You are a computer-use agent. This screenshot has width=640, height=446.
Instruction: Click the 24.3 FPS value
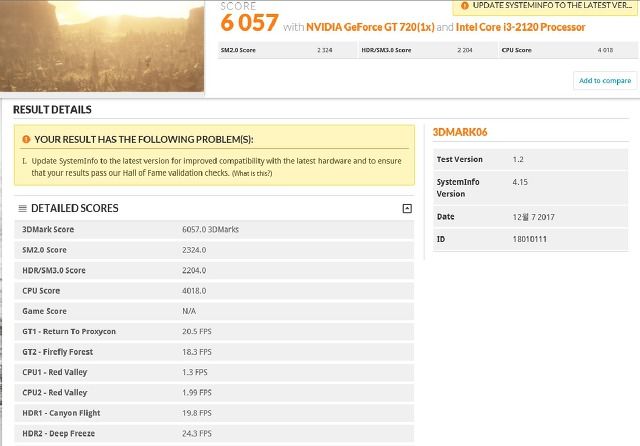point(197,433)
